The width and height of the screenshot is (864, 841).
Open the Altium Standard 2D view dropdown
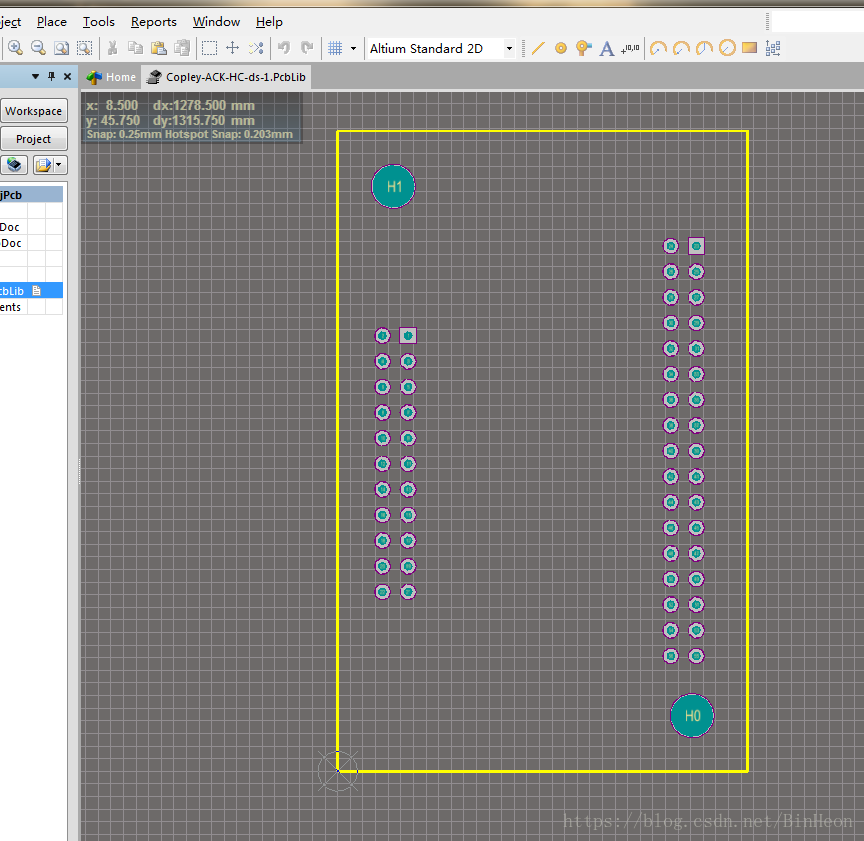point(509,48)
